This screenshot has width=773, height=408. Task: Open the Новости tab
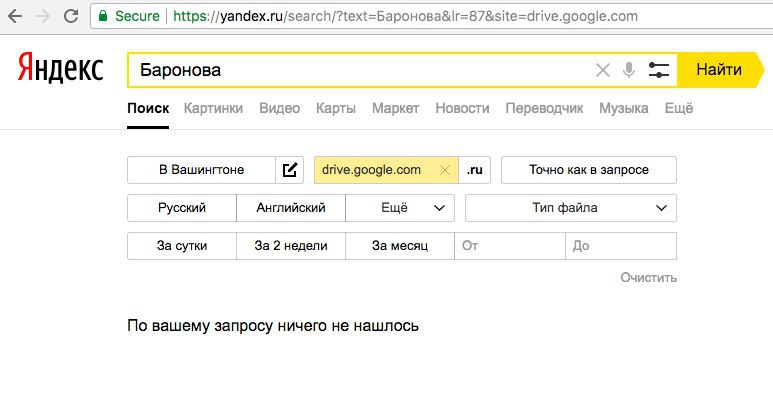click(x=462, y=108)
